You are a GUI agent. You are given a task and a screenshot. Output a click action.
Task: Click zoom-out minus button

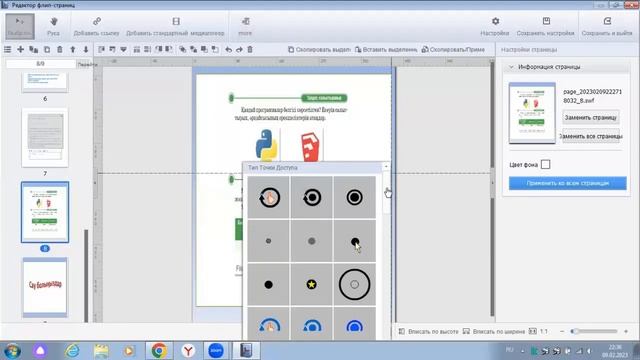click(x=562, y=331)
